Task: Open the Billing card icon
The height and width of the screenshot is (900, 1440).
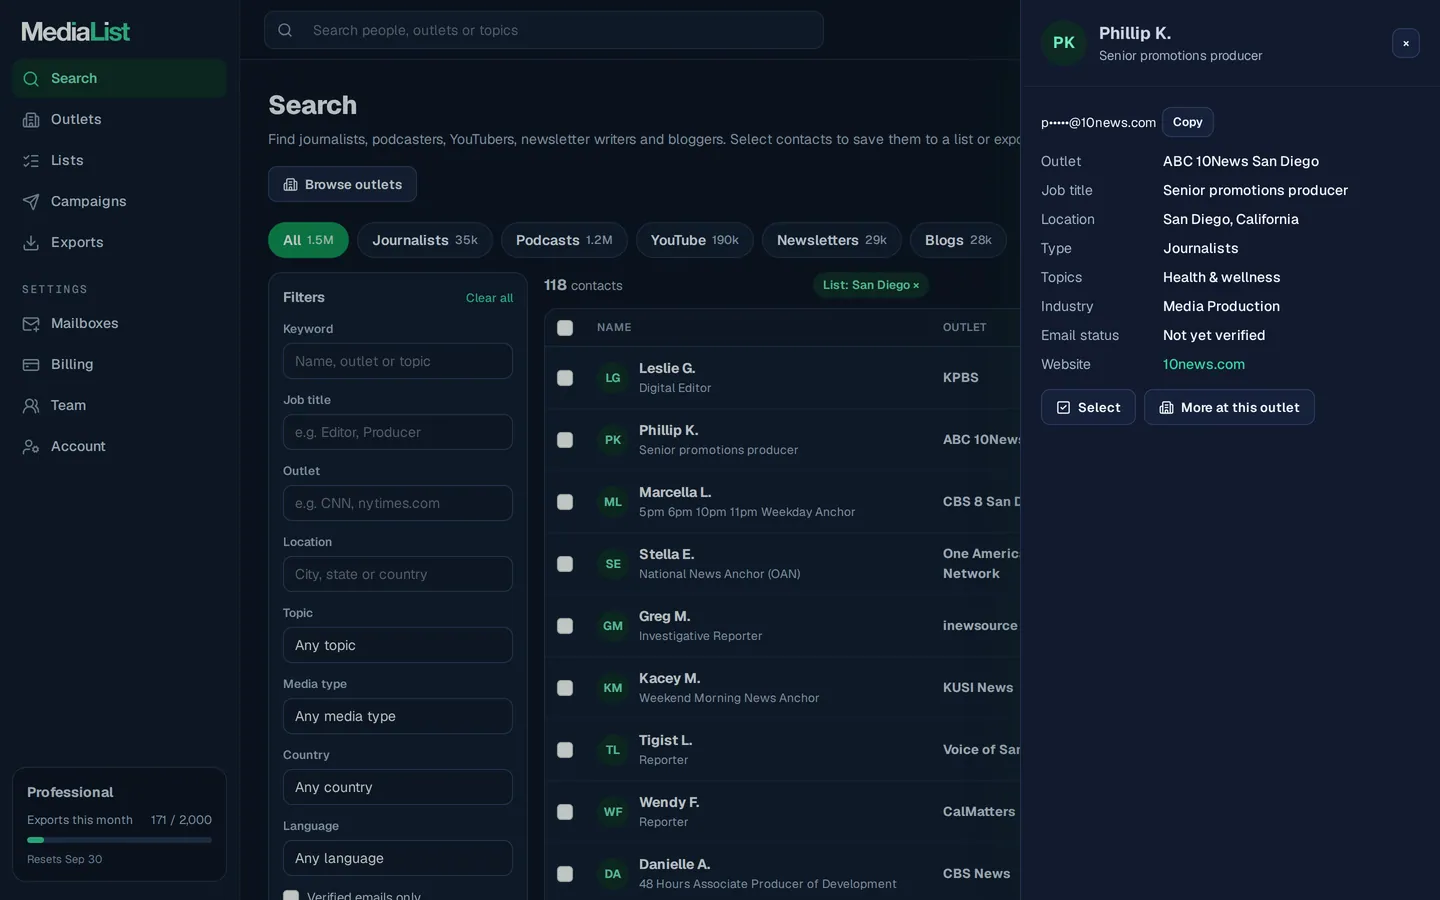Action: [x=31, y=365]
